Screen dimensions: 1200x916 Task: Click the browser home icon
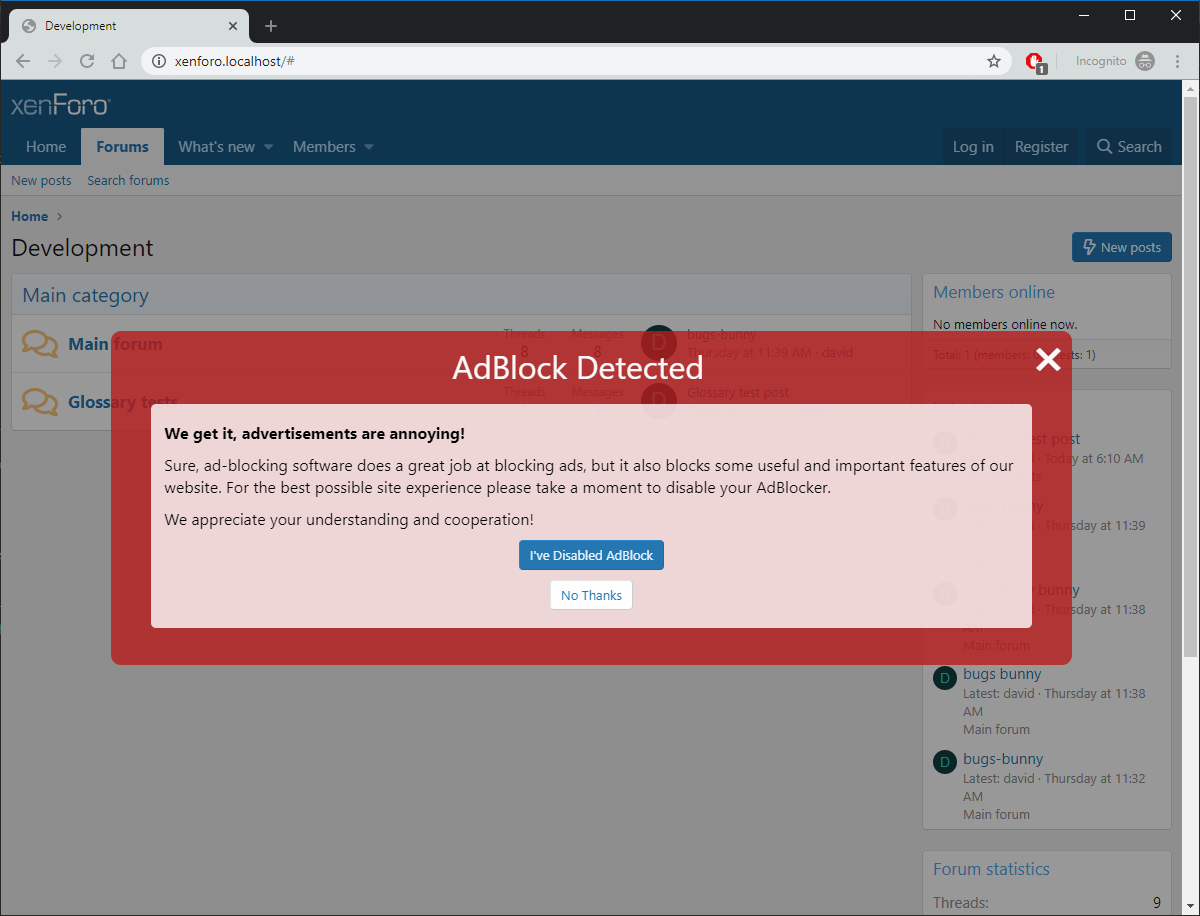119,61
